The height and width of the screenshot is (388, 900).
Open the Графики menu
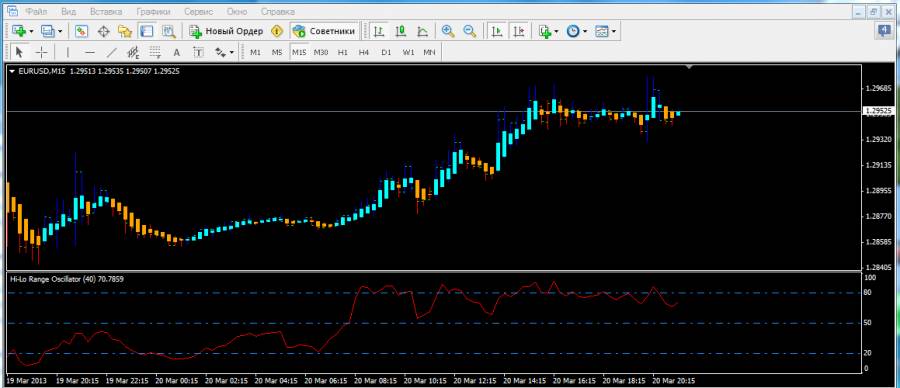[x=153, y=11]
